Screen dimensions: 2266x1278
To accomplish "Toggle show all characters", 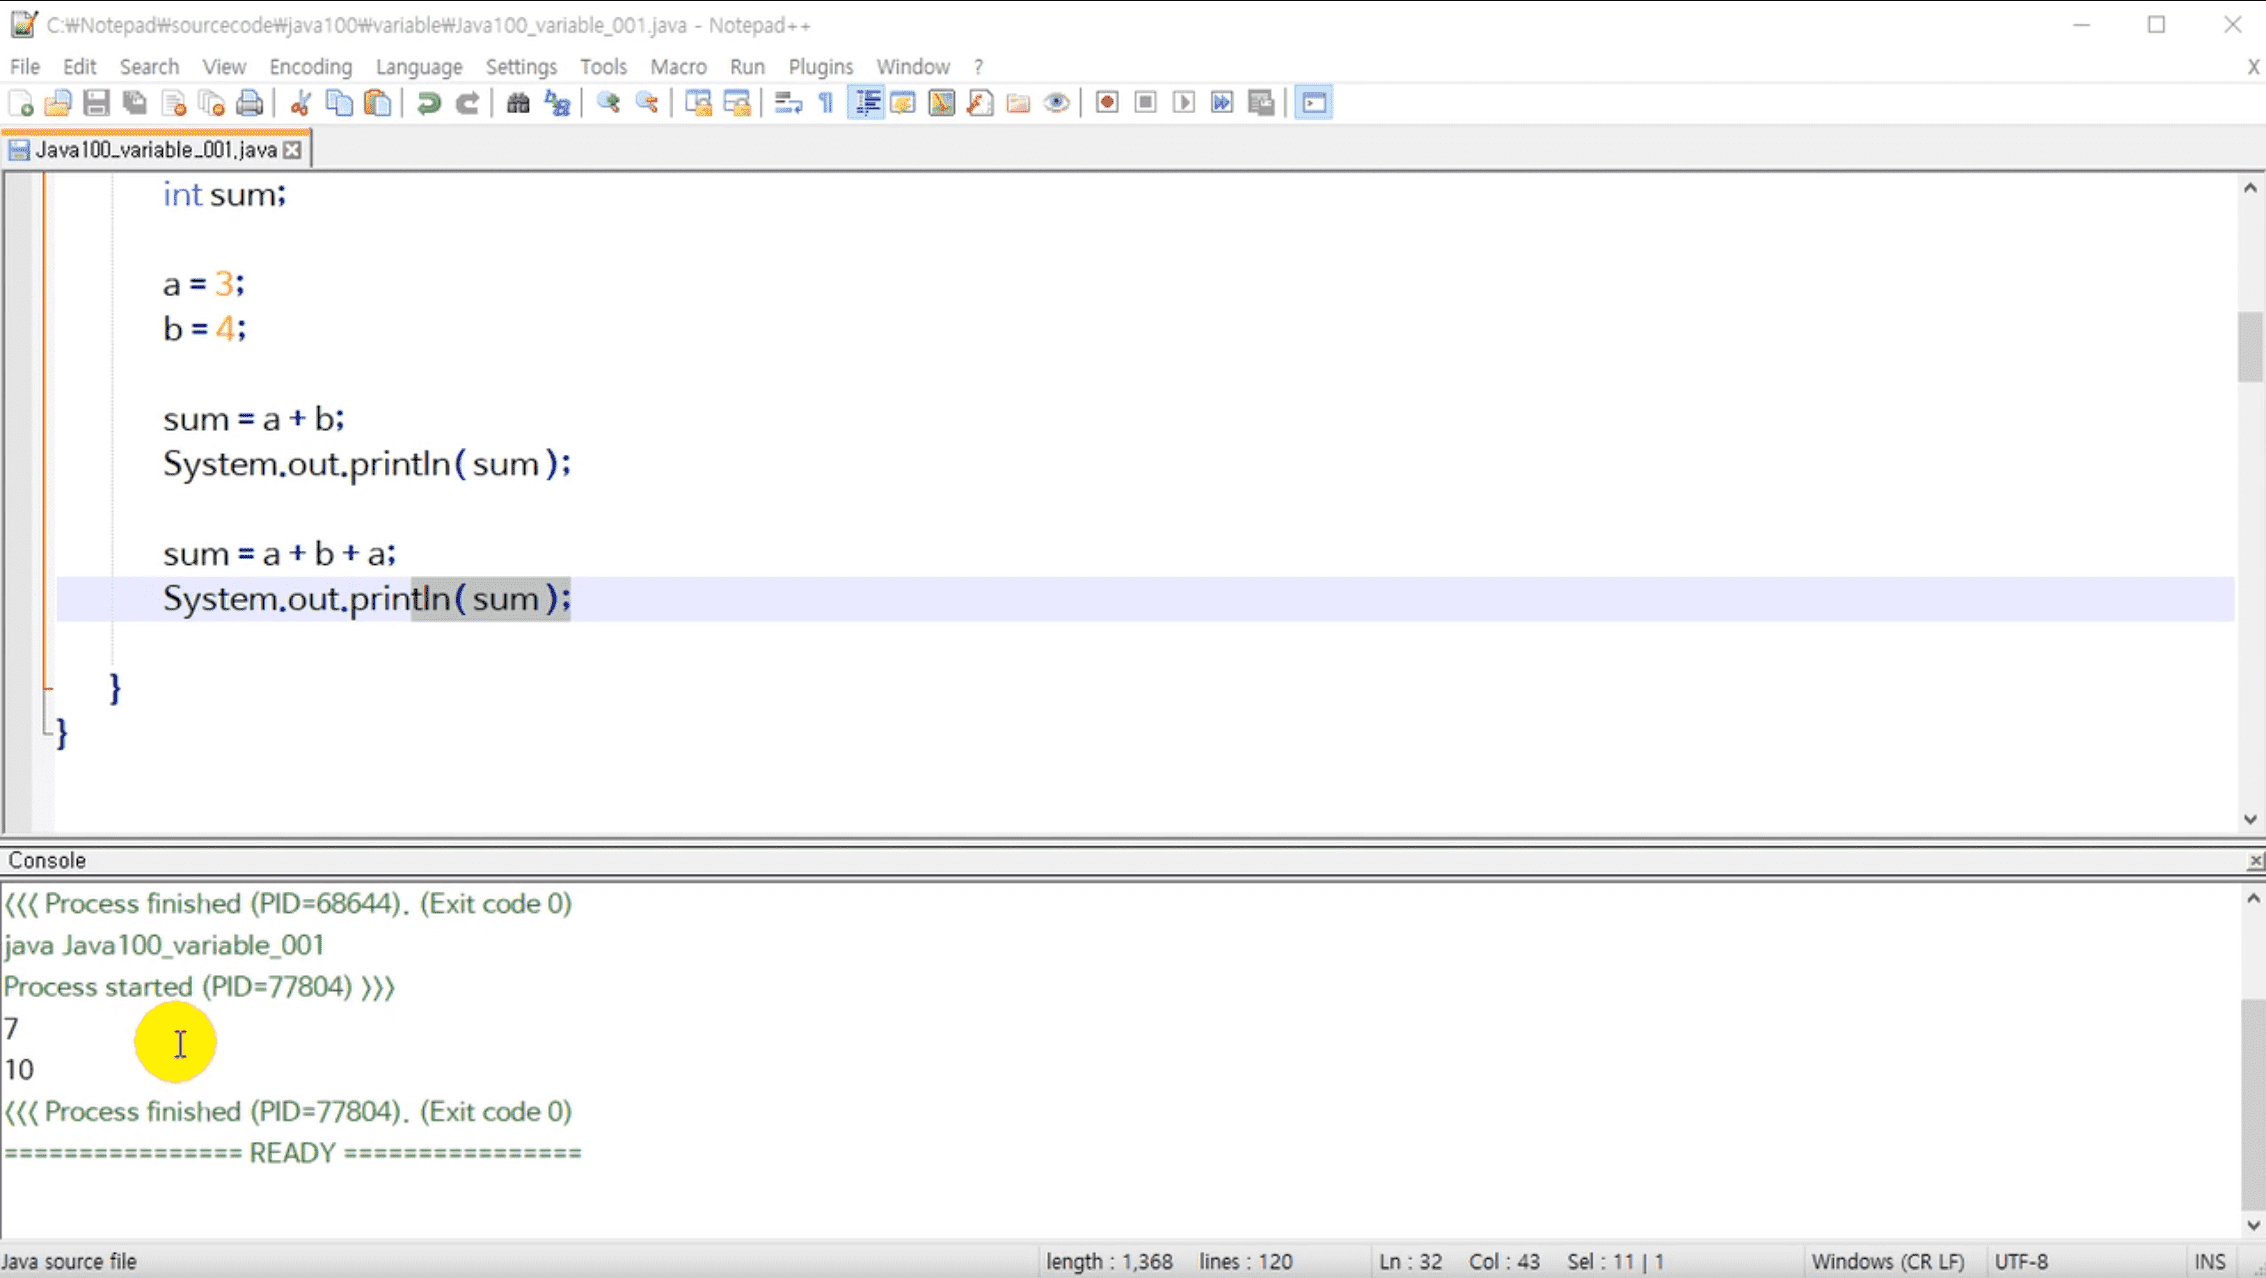I will click(827, 103).
